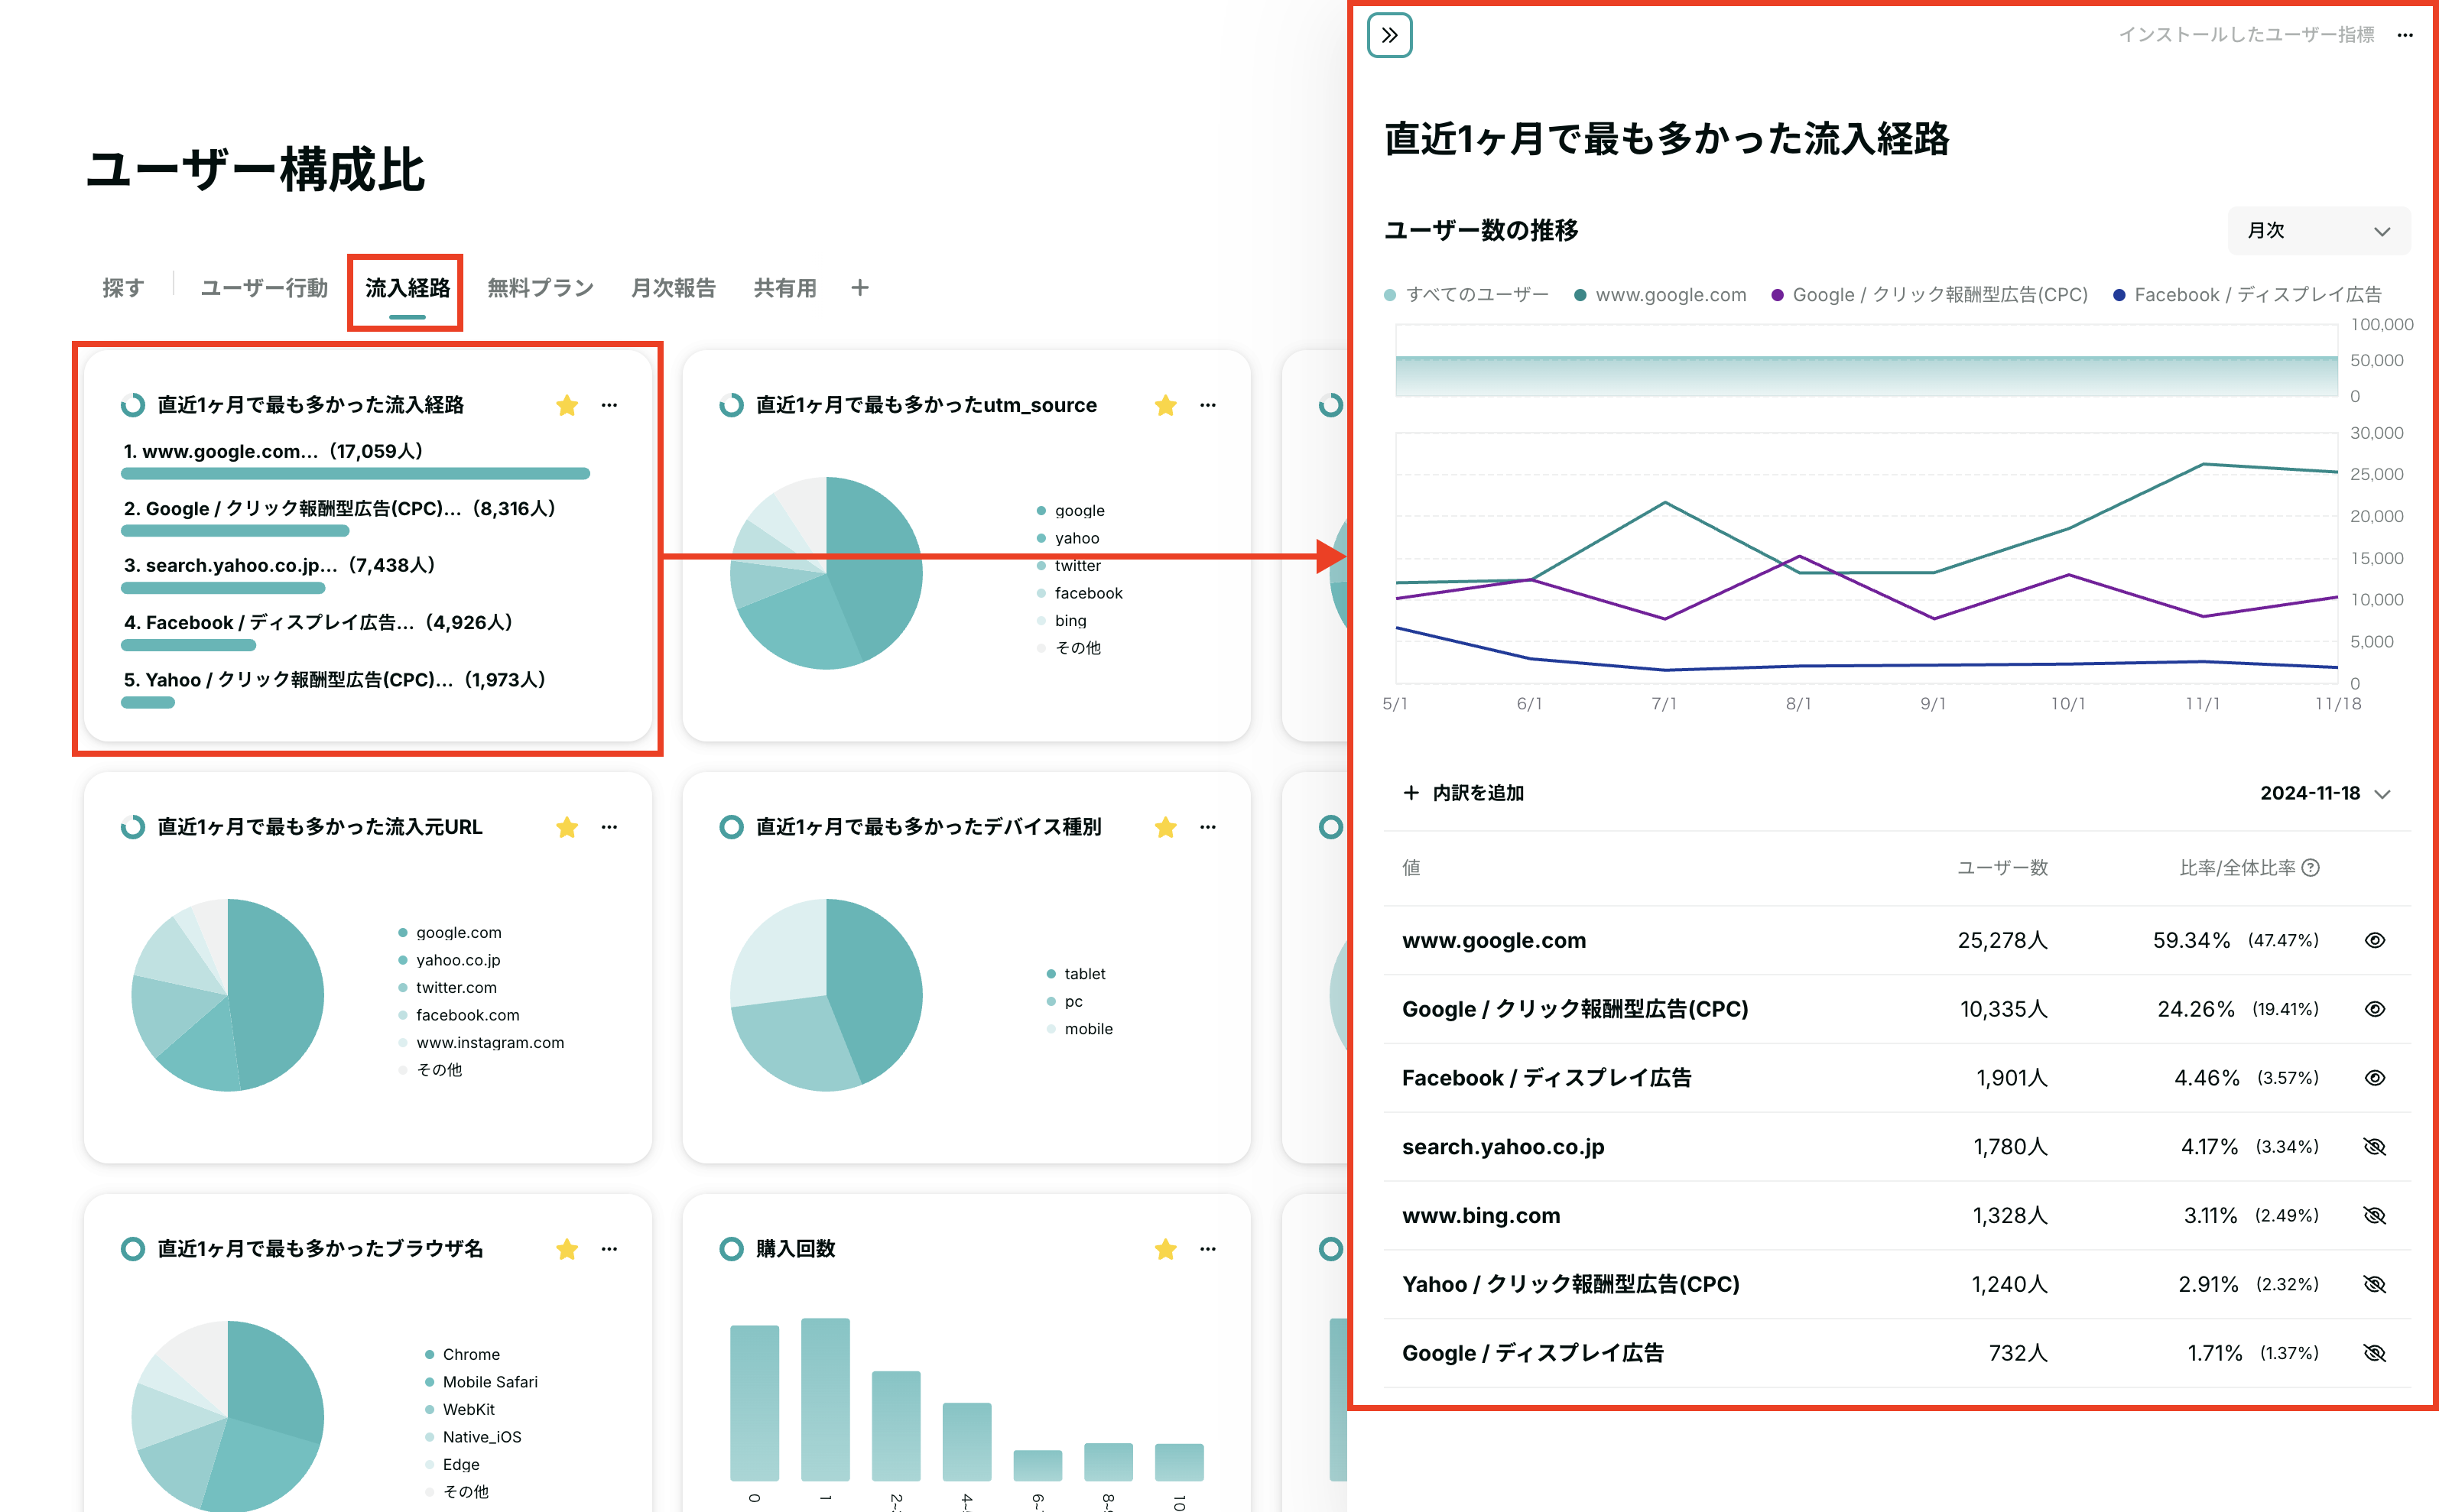
Task: Select the 流入経路 tab
Action: pos(407,288)
